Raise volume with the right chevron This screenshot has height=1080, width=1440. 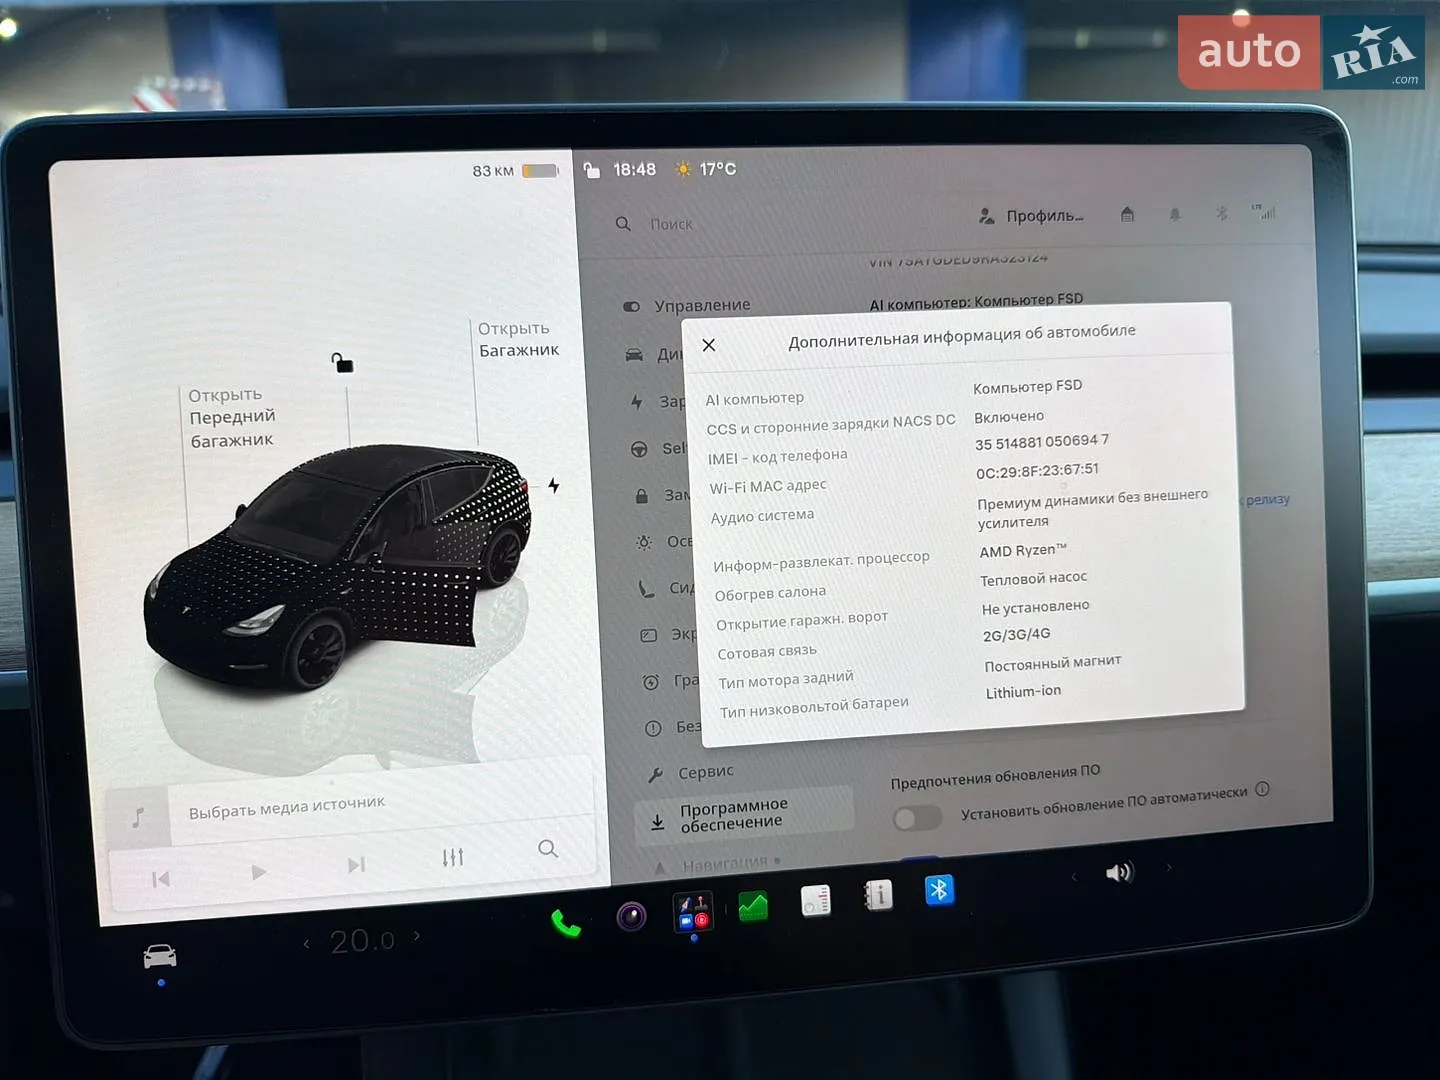point(1168,868)
